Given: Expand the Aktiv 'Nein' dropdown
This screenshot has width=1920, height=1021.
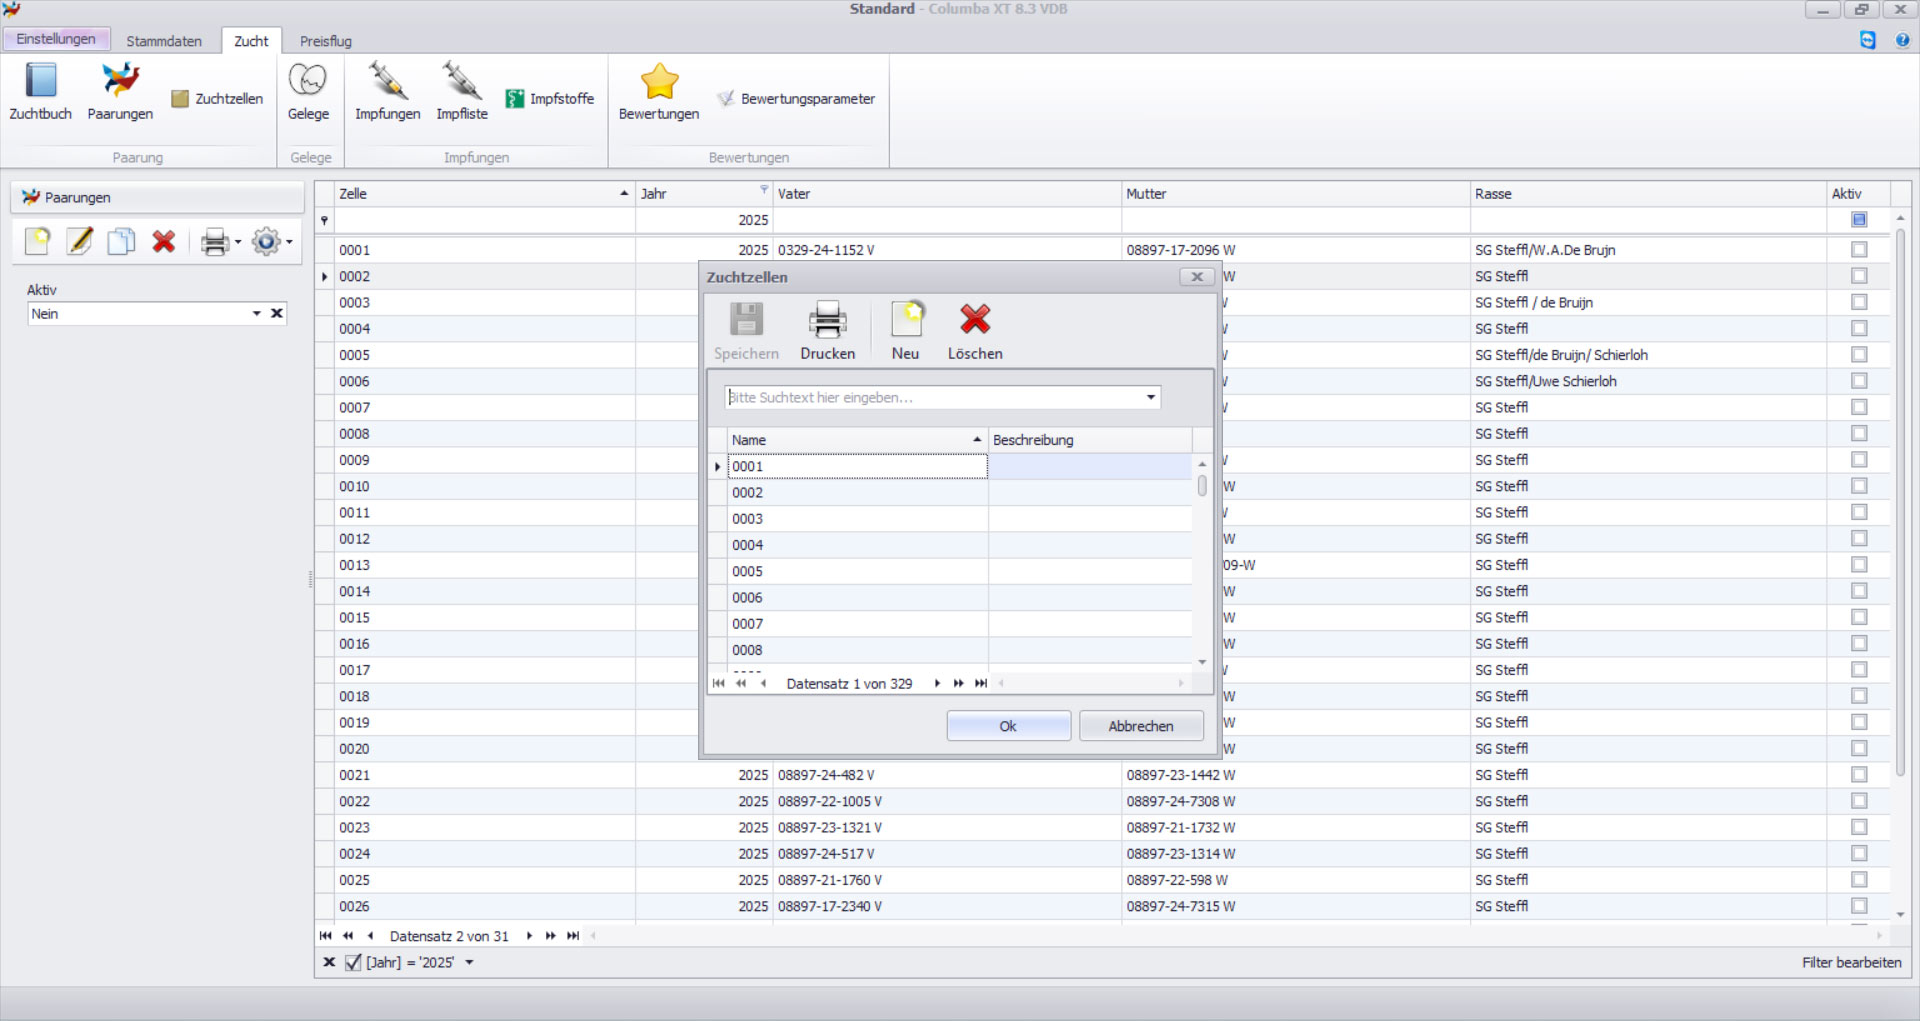Looking at the screenshot, I should [x=256, y=314].
